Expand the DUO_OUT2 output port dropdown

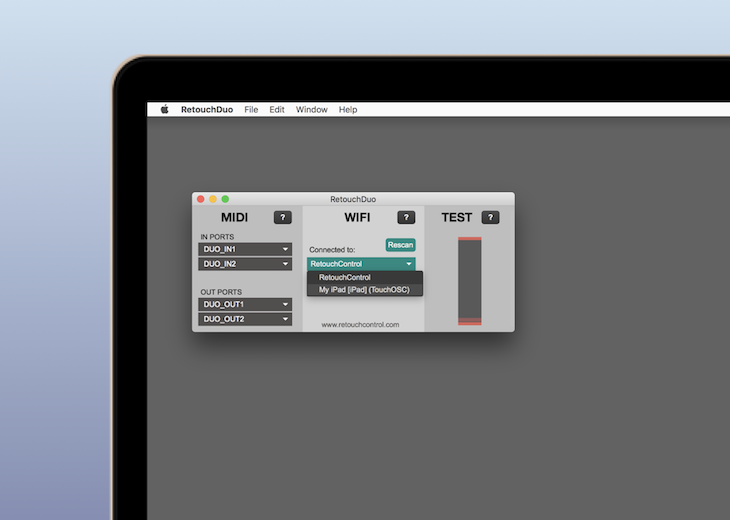[245, 319]
